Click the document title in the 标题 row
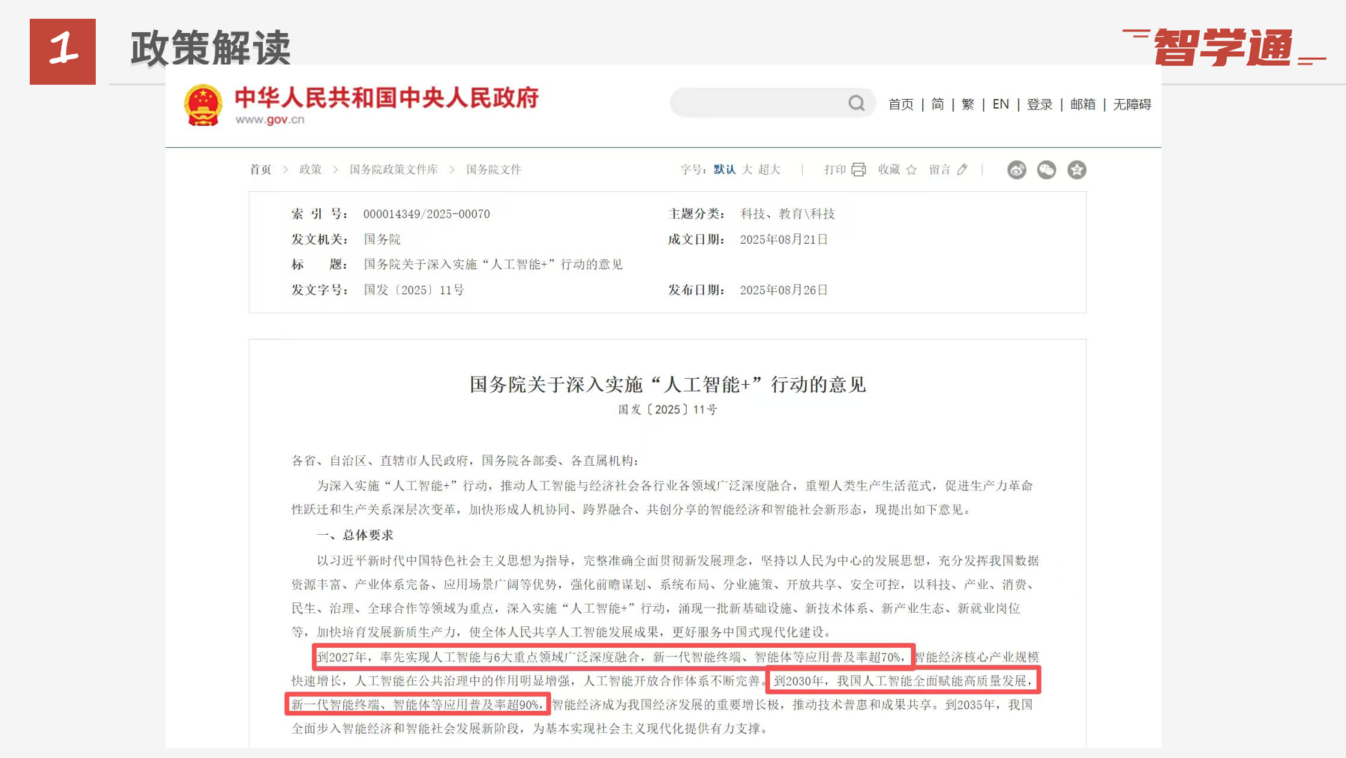This screenshot has width=1346, height=758. (x=493, y=265)
